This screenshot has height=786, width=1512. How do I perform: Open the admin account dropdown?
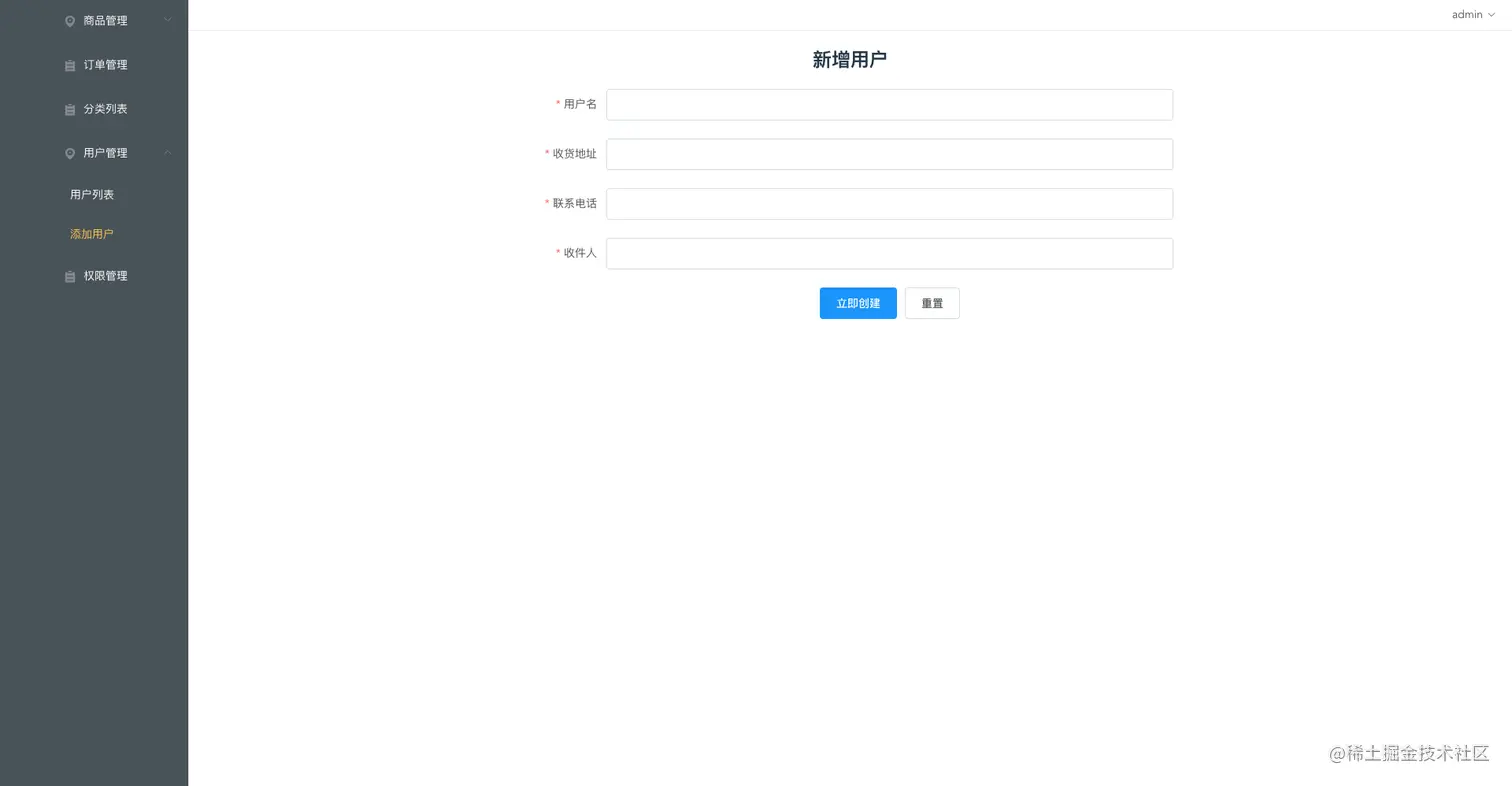tap(1473, 15)
